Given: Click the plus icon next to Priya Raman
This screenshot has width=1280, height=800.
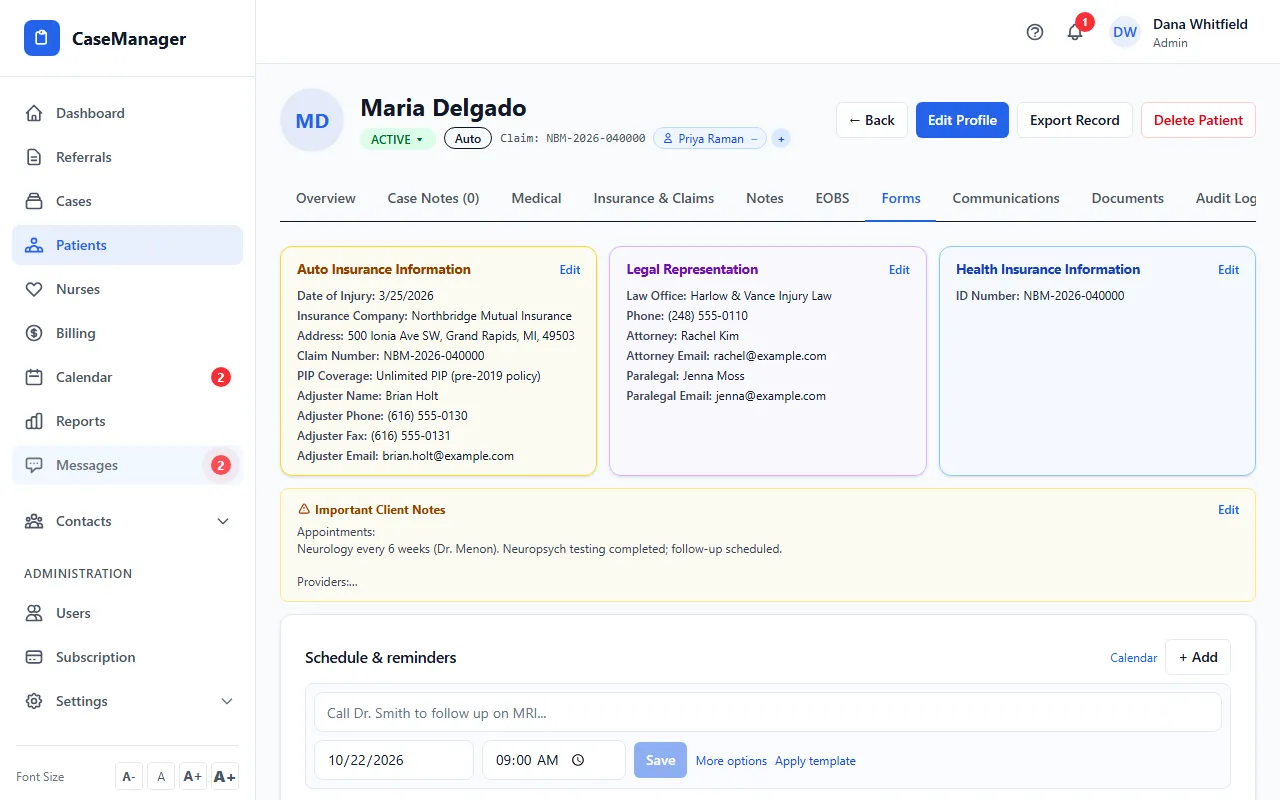Looking at the screenshot, I should click(781, 139).
